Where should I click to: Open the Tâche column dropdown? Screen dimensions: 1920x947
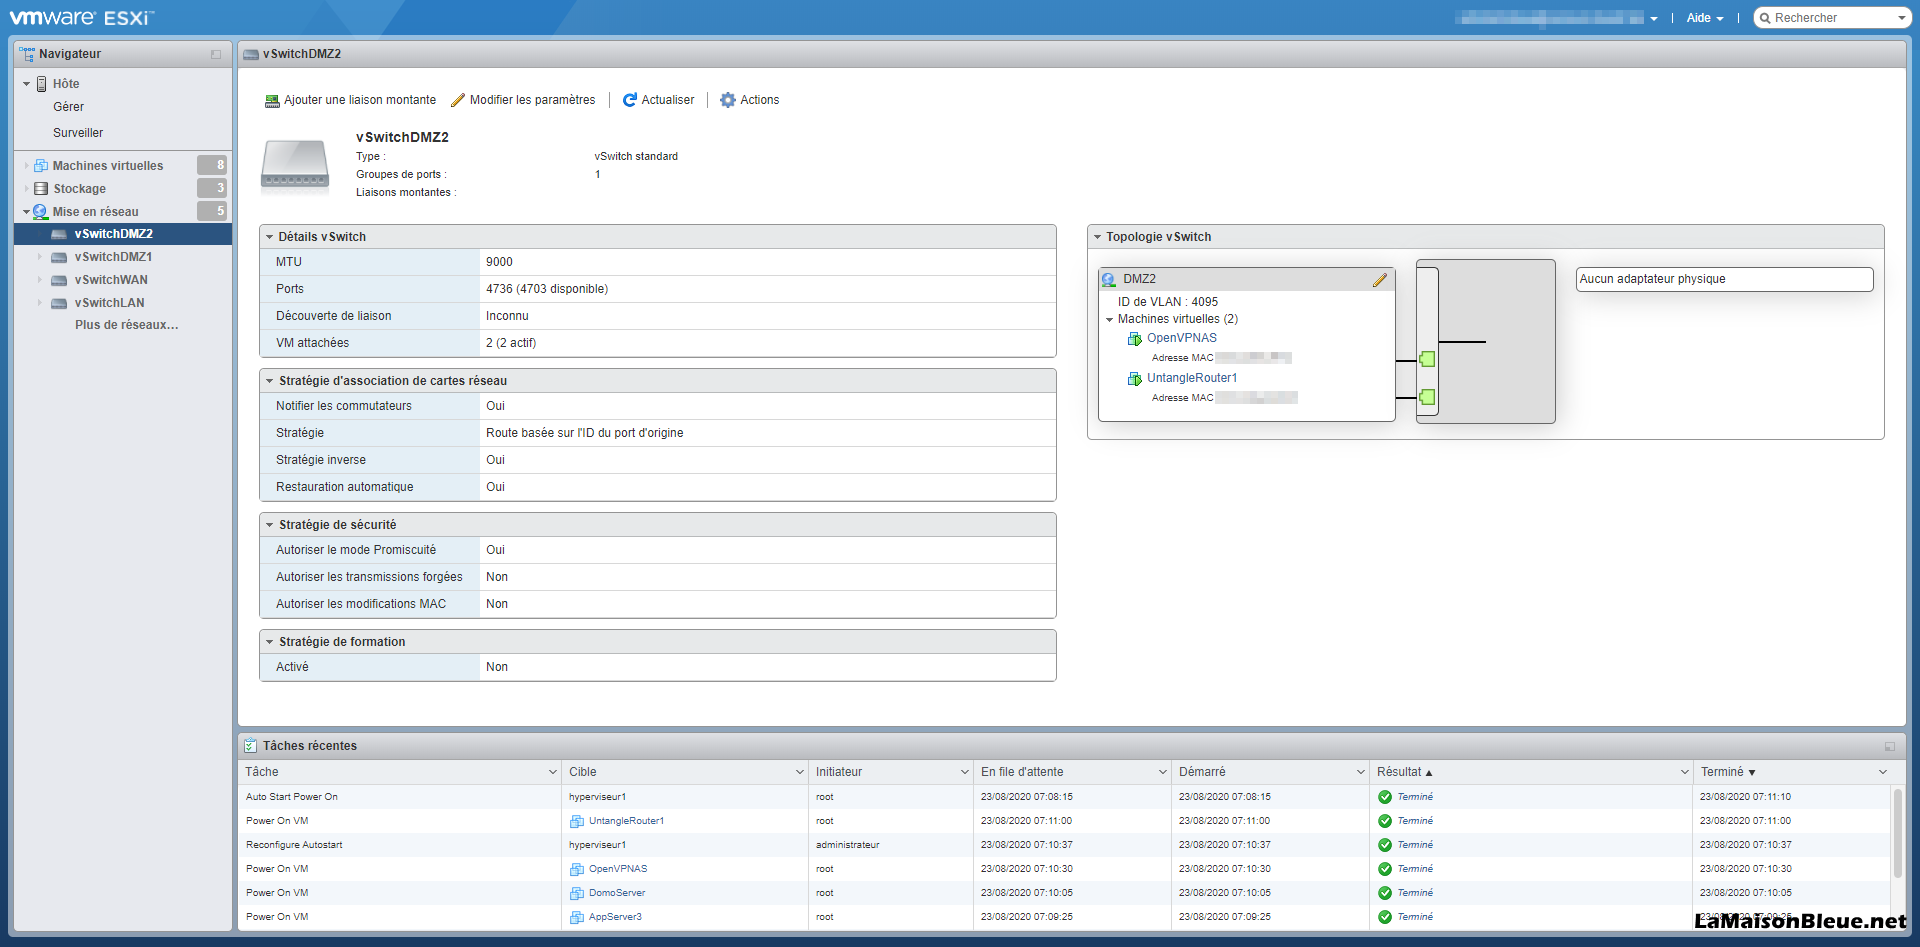point(552,772)
